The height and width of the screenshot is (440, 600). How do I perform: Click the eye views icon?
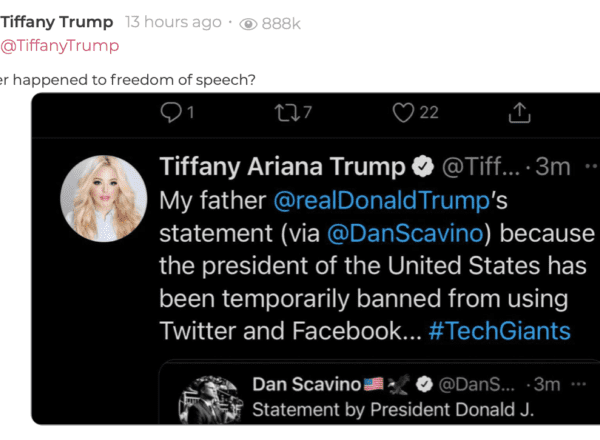(x=249, y=23)
